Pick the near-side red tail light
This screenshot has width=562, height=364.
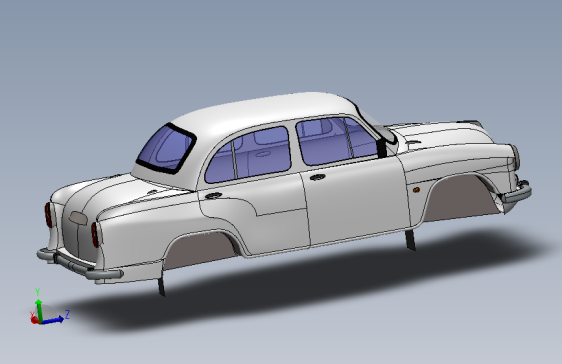click(95, 235)
